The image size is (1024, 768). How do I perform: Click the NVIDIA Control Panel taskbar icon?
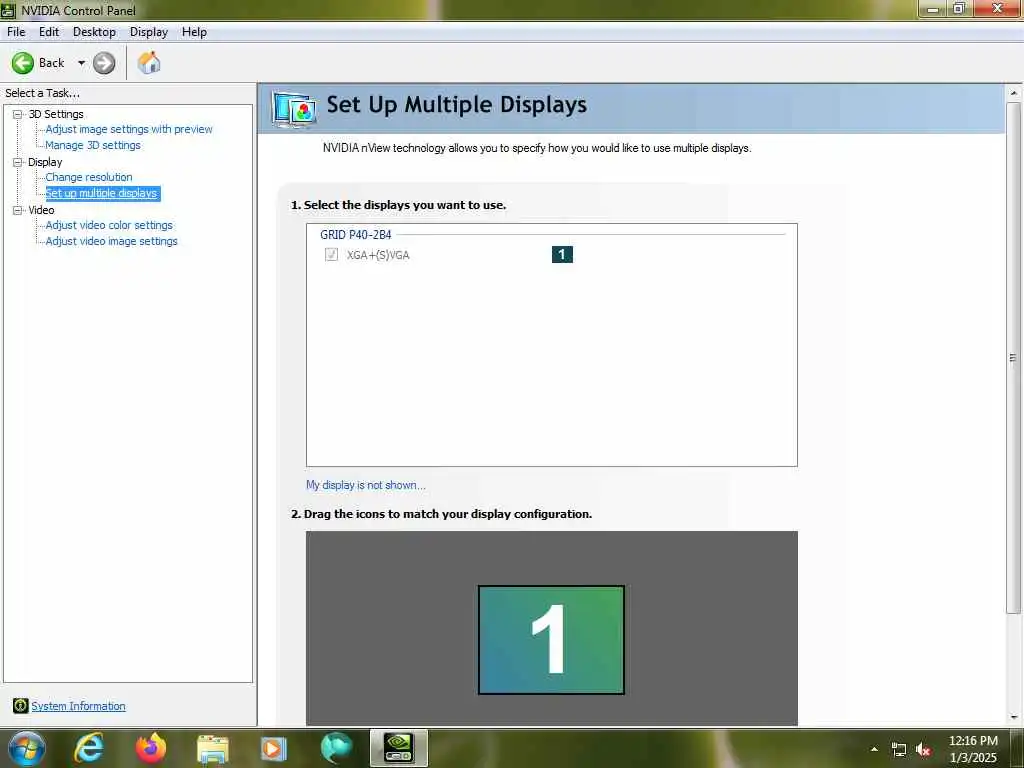point(398,748)
